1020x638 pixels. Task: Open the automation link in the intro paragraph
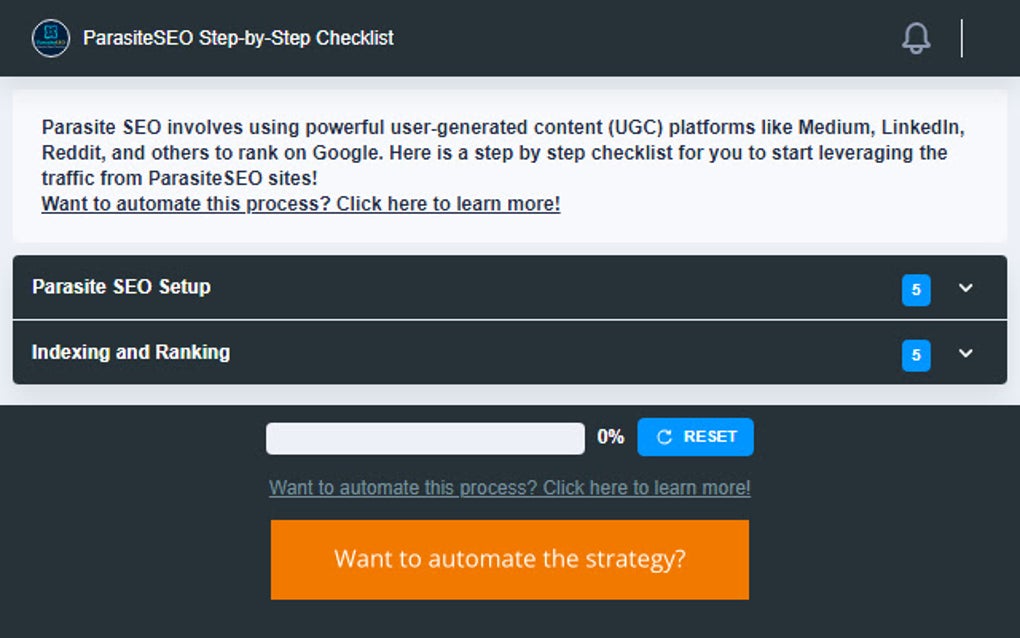tap(299, 203)
